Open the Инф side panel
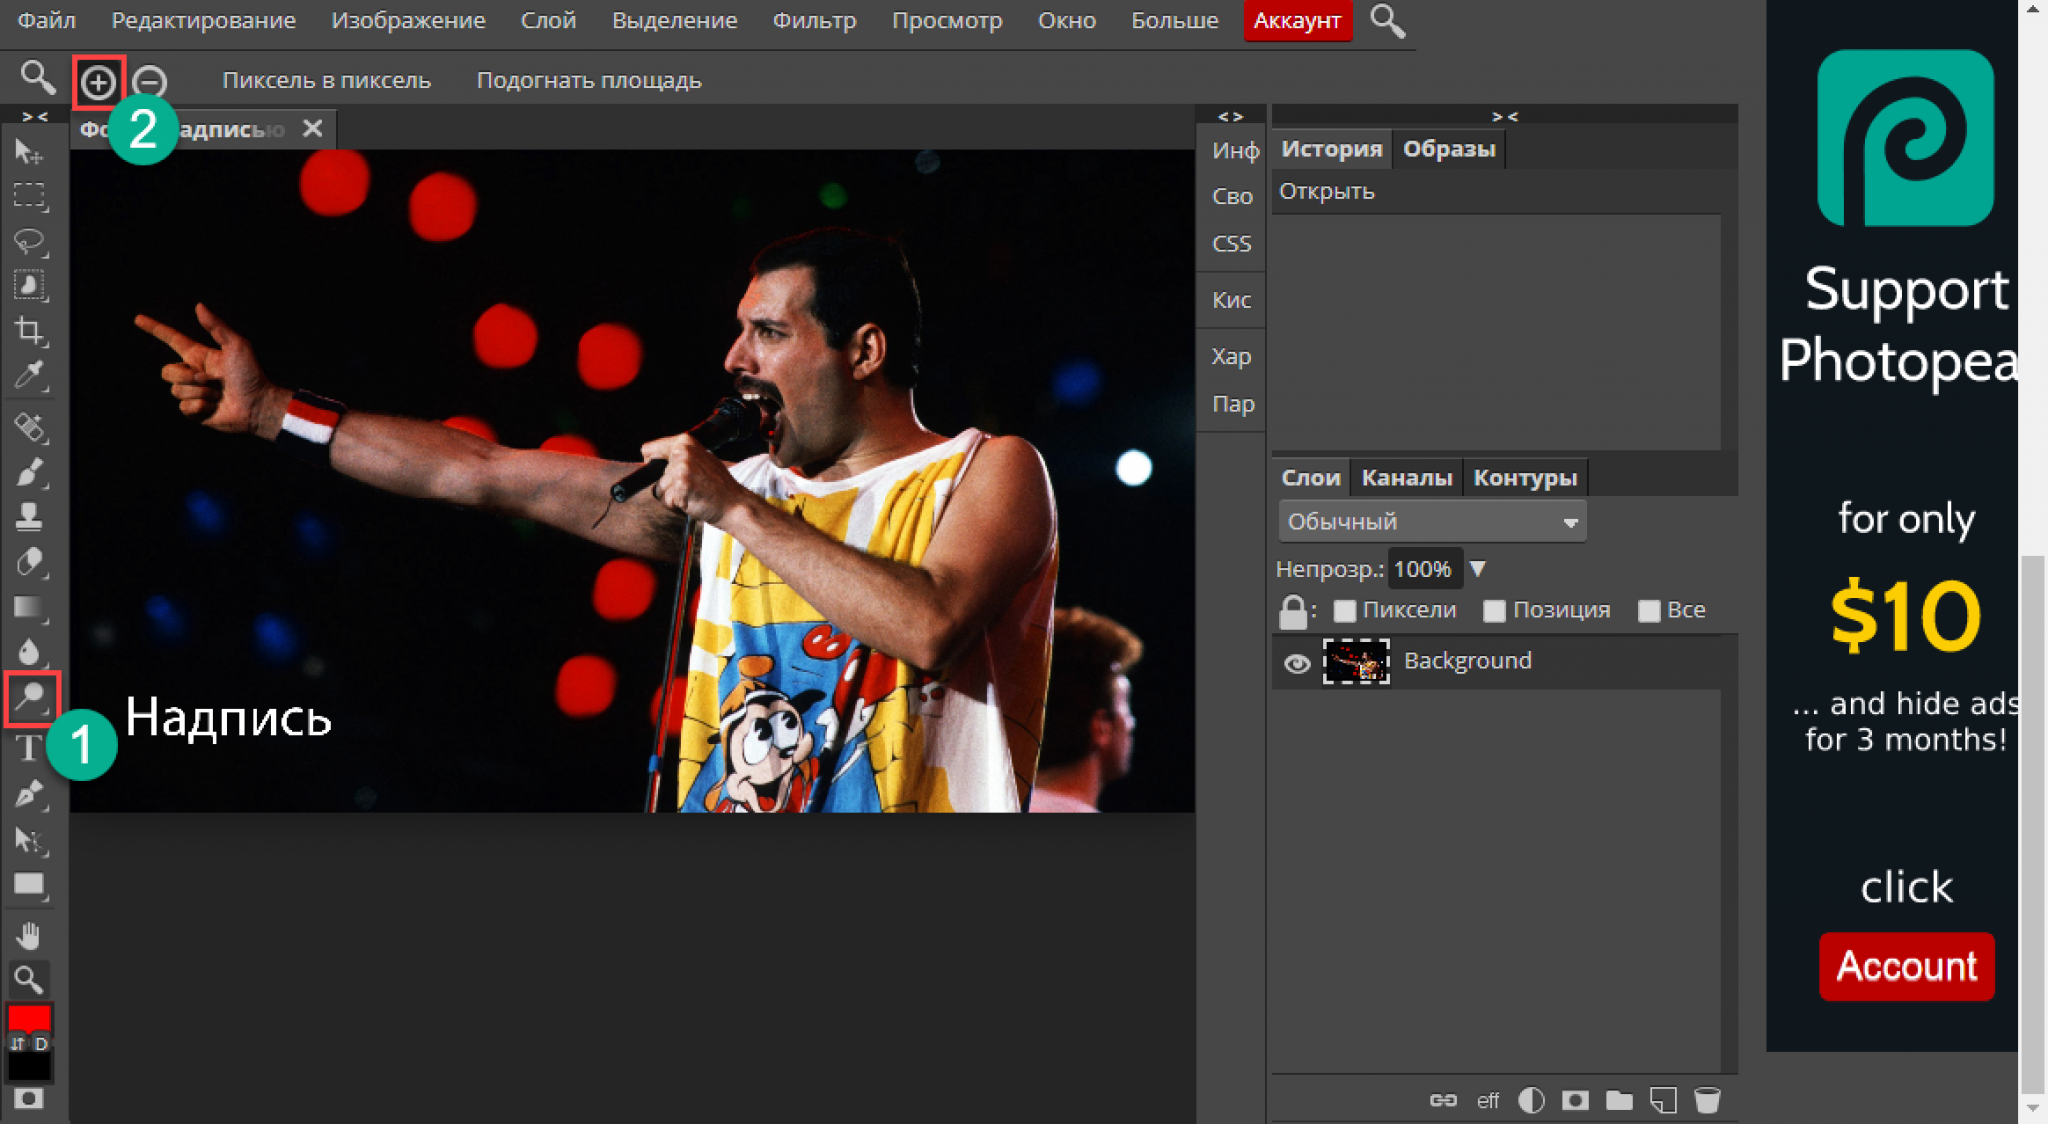The width and height of the screenshot is (2048, 1124). pyautogui.click(x=1234, y=151)
